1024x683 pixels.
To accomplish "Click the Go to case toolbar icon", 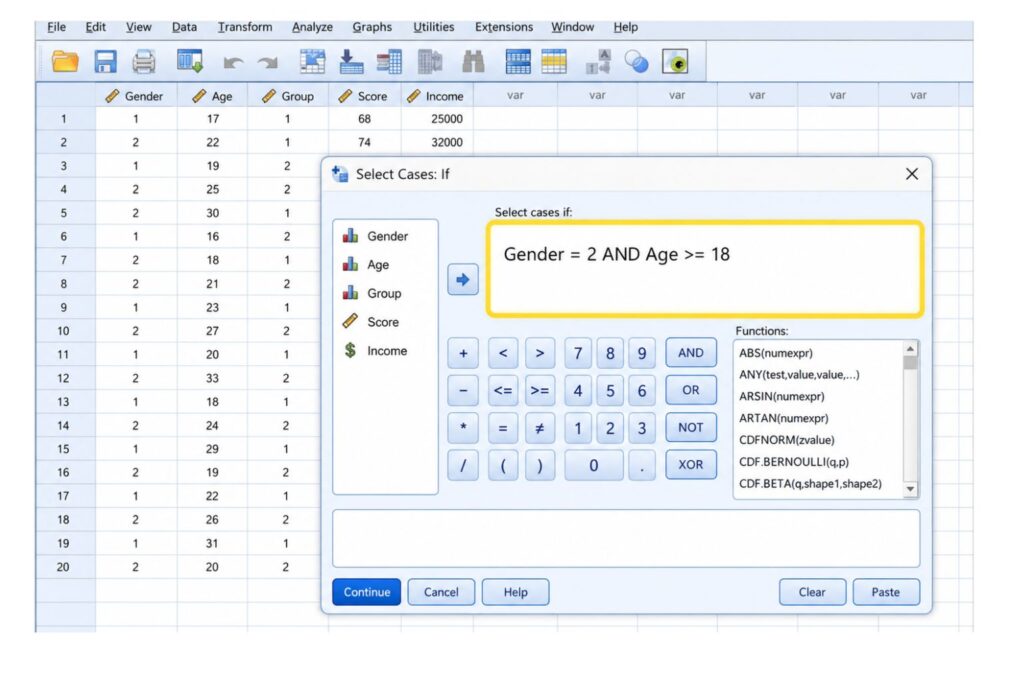I will point(312,62).
